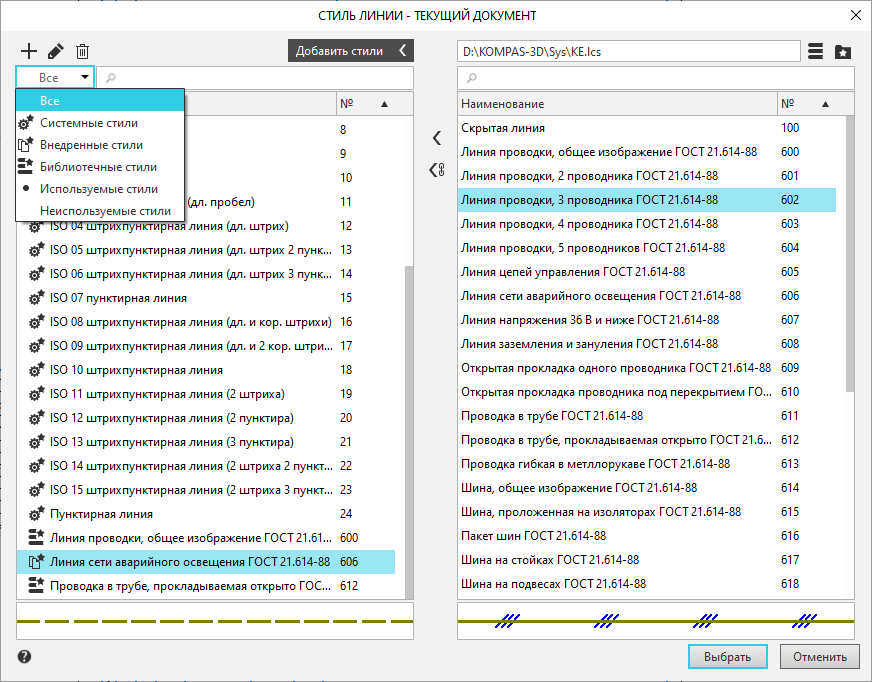872x682 pixels.
Task: Sort right list by № column arrow
Action: coord(825,104)
